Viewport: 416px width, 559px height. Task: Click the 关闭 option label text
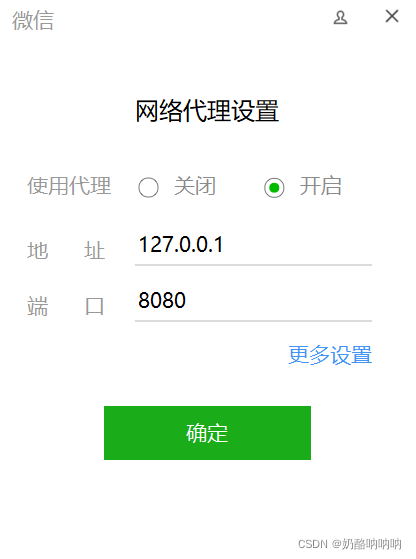(195, 186)
